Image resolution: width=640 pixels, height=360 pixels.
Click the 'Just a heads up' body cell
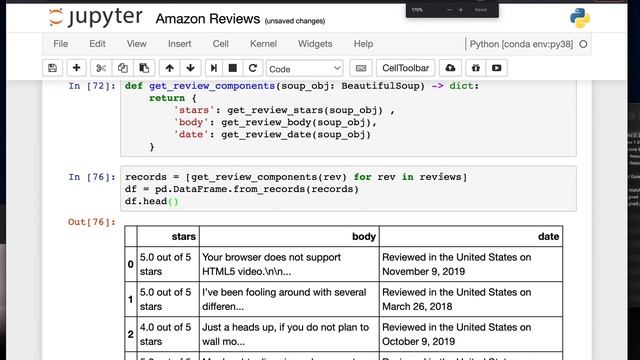click(289, 334)
